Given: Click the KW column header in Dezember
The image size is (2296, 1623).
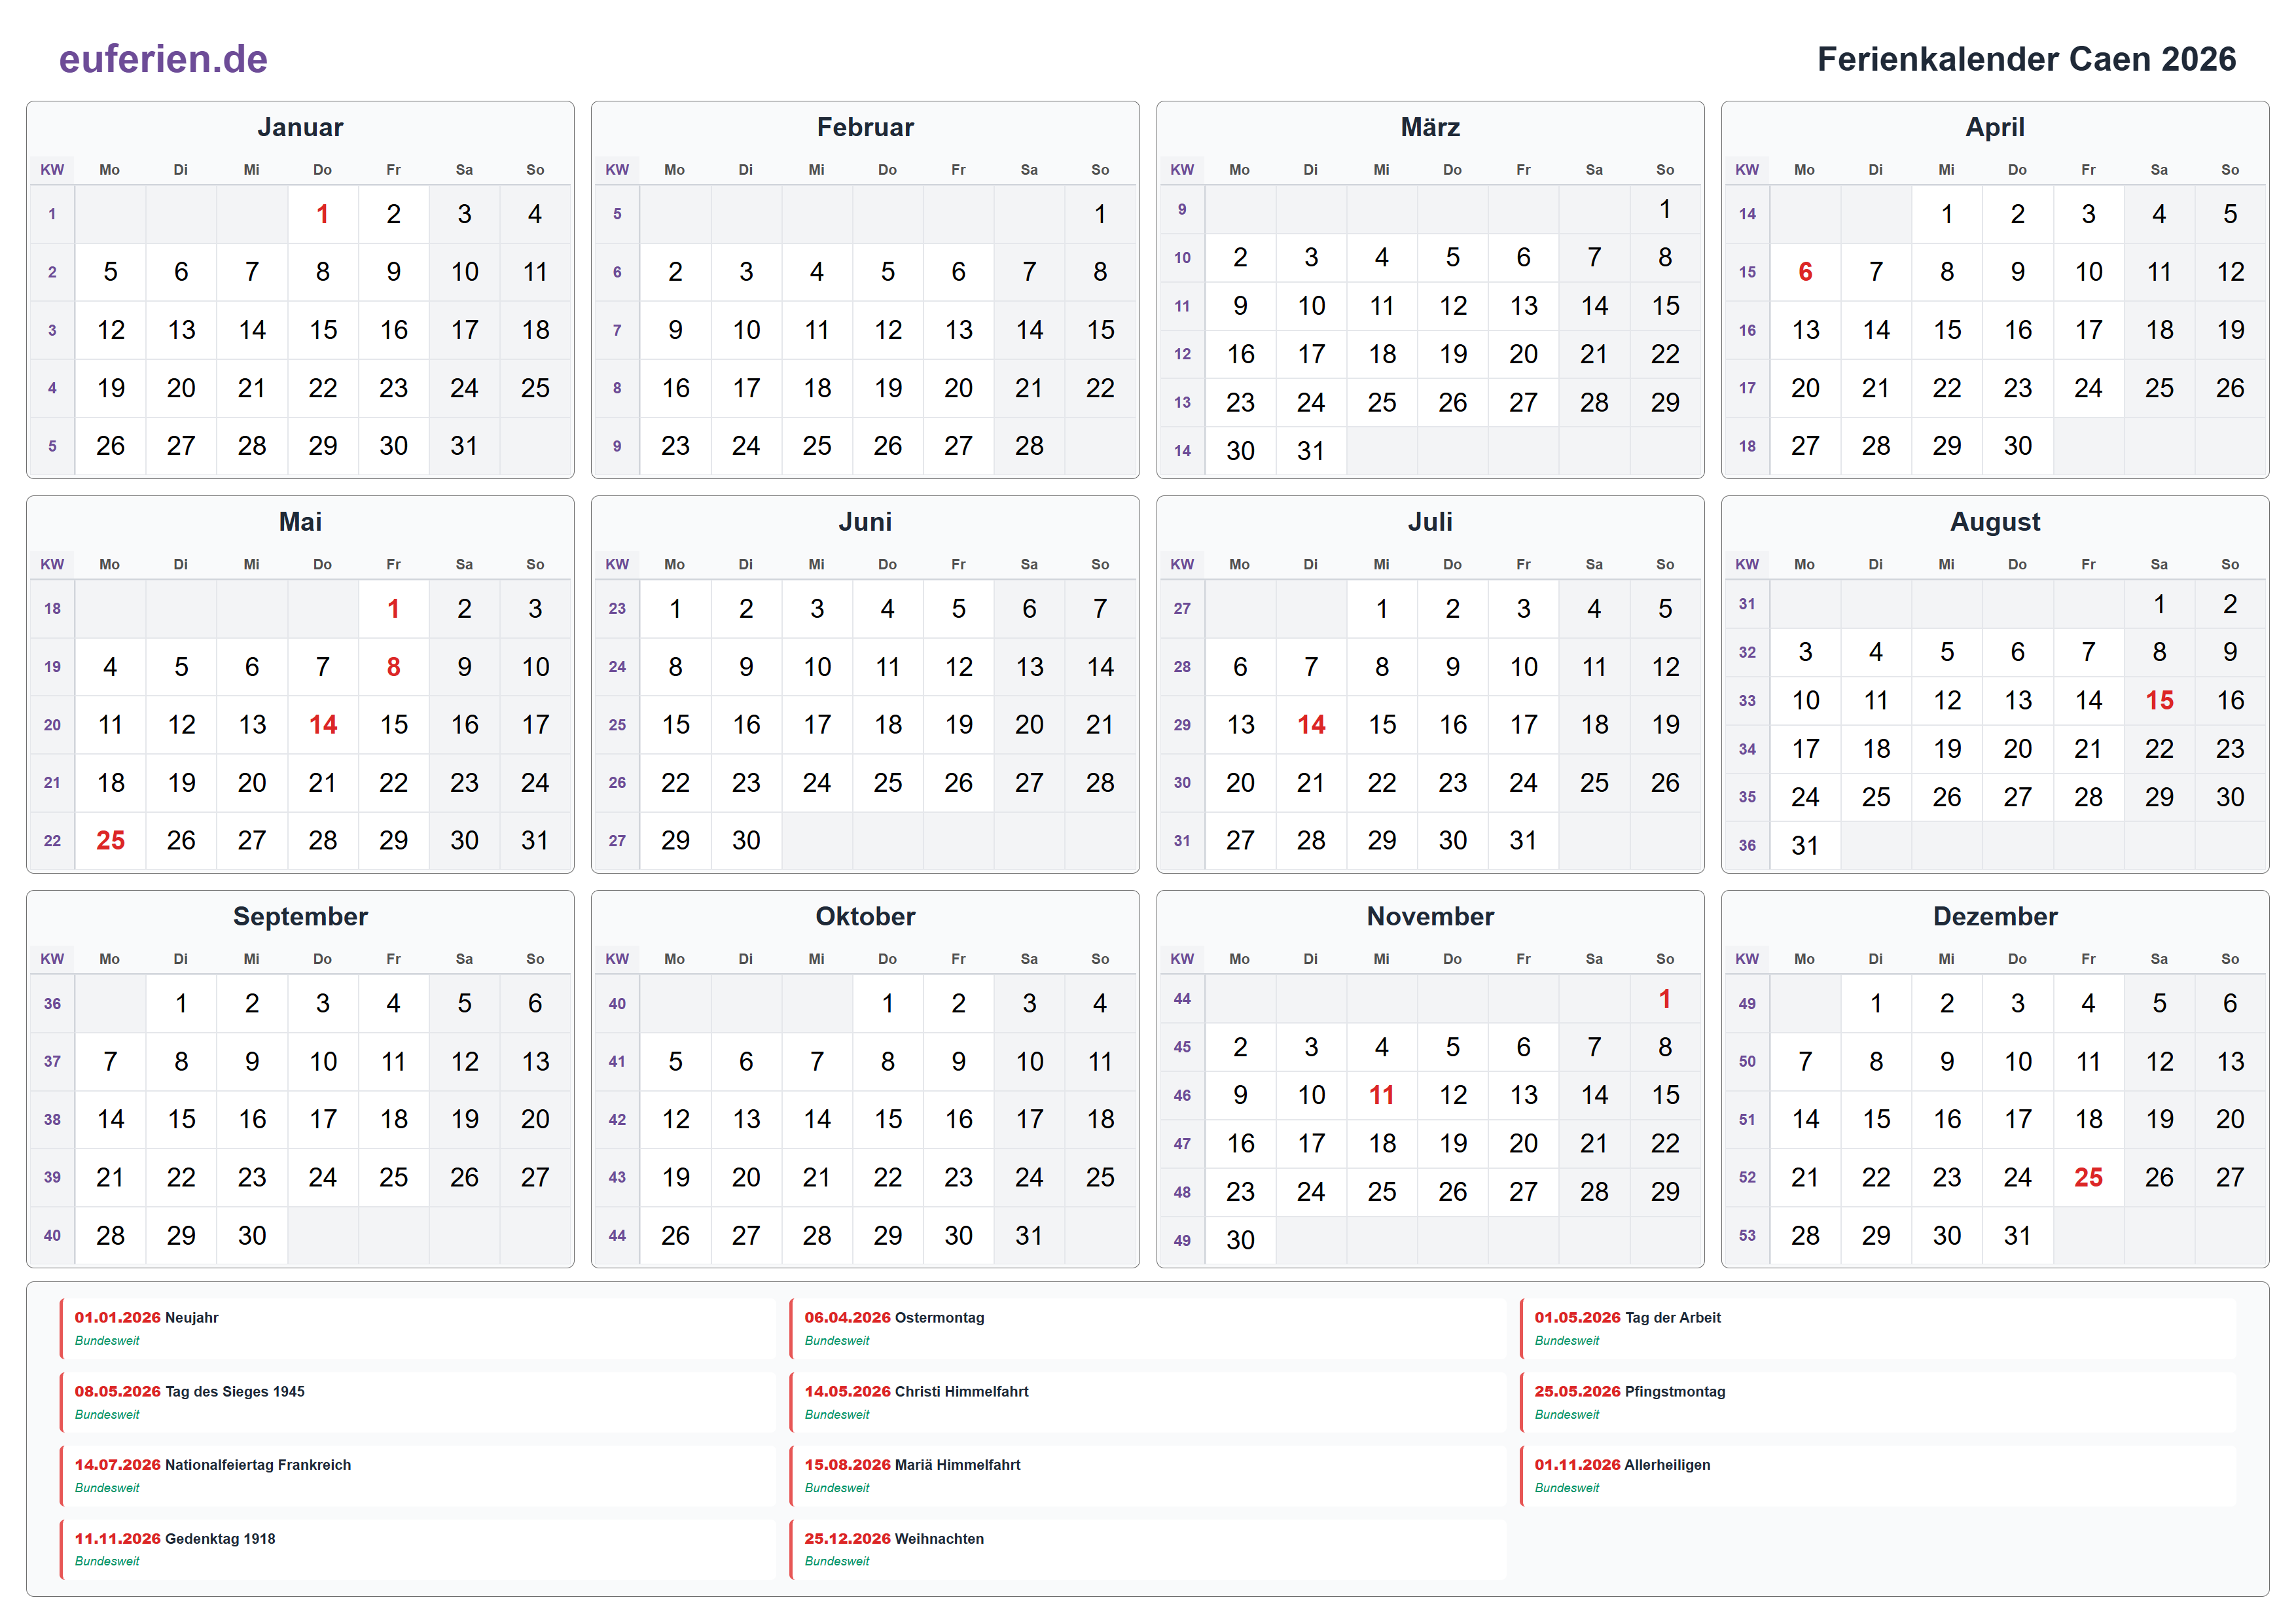Looking at the screenshot, I should 1747,959.
